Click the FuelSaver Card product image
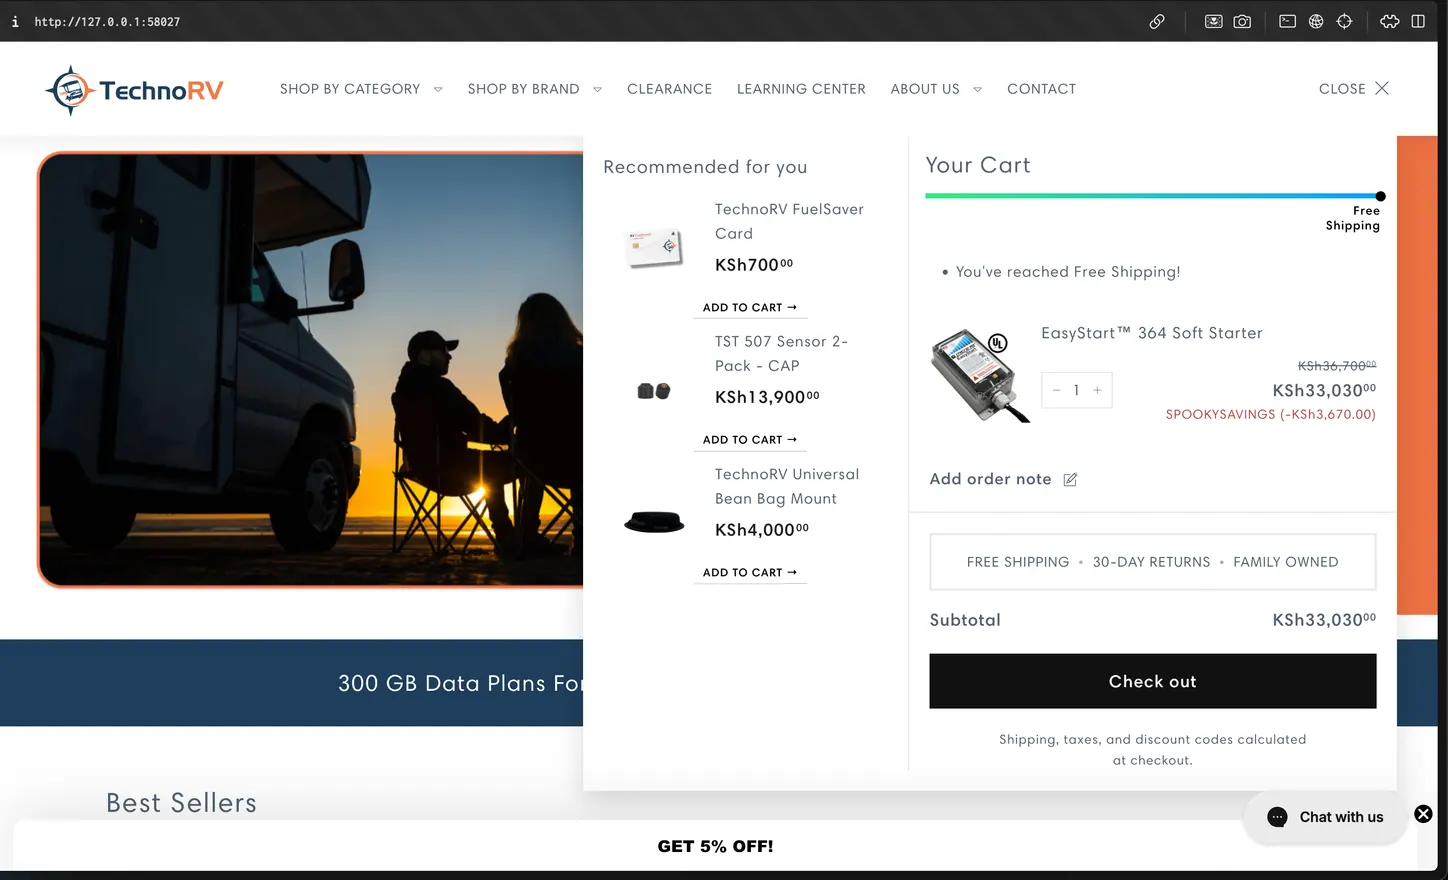Viewport: 1448px width, 880px height. click(654, 247)
